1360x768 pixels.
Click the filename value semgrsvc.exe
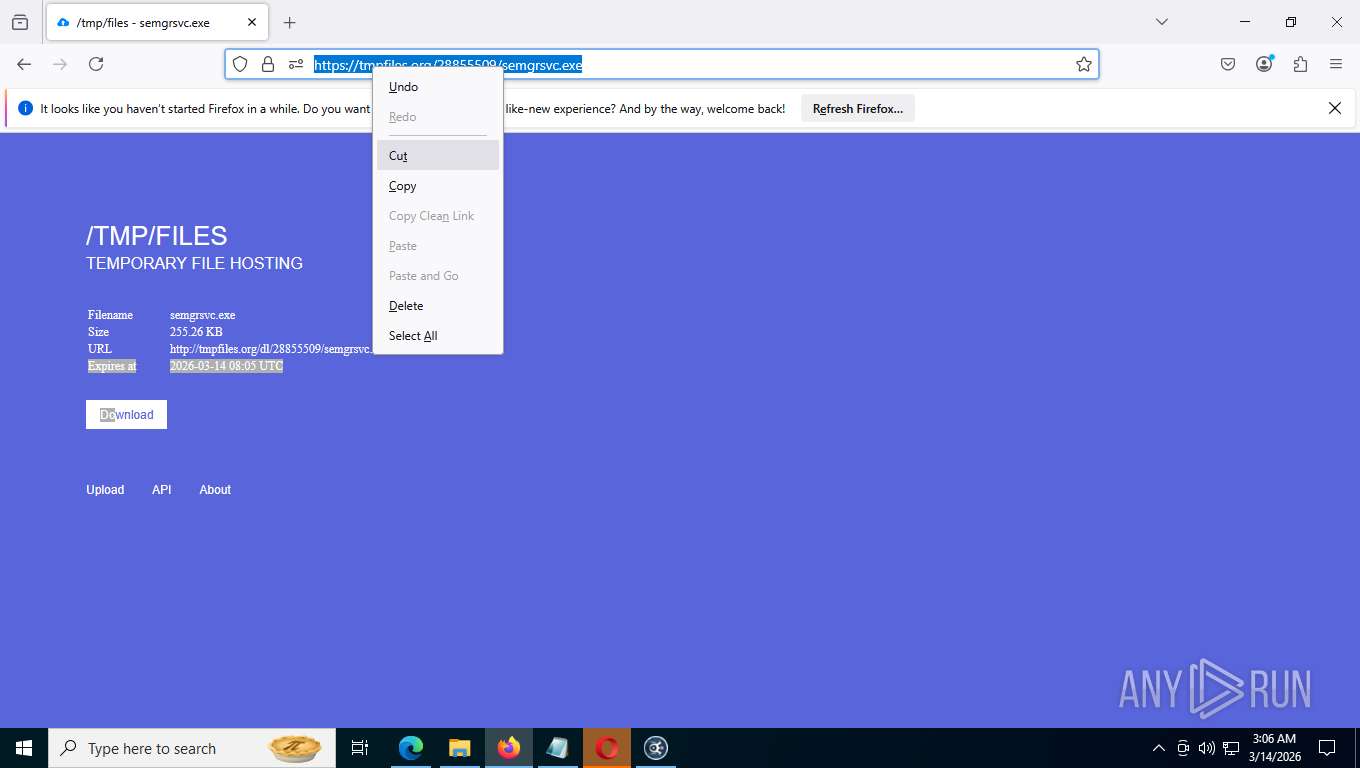click(x=202, y=315)
